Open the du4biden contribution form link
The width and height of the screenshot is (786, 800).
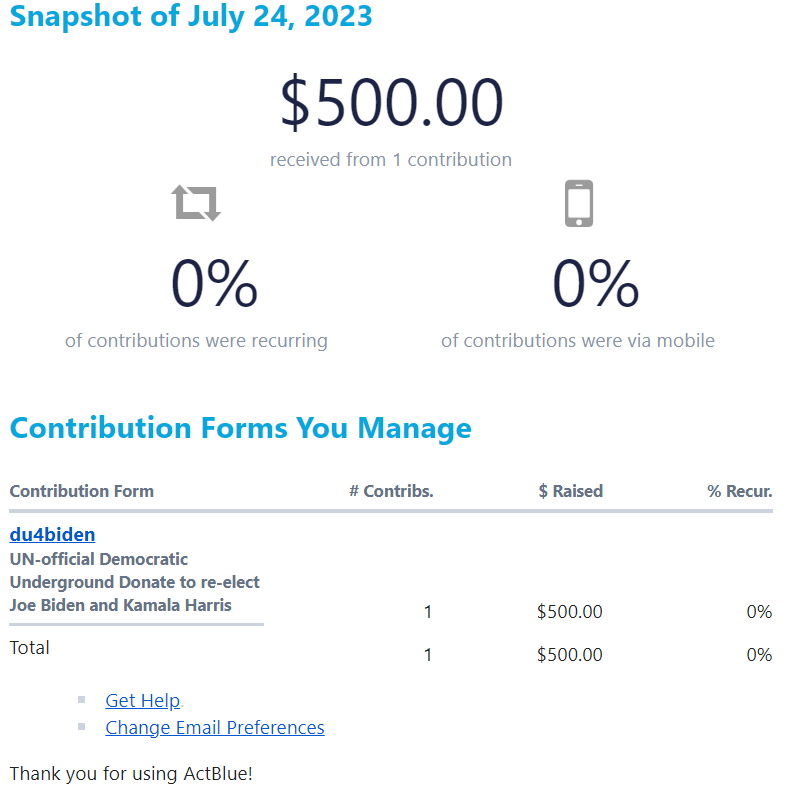(52, 534)
